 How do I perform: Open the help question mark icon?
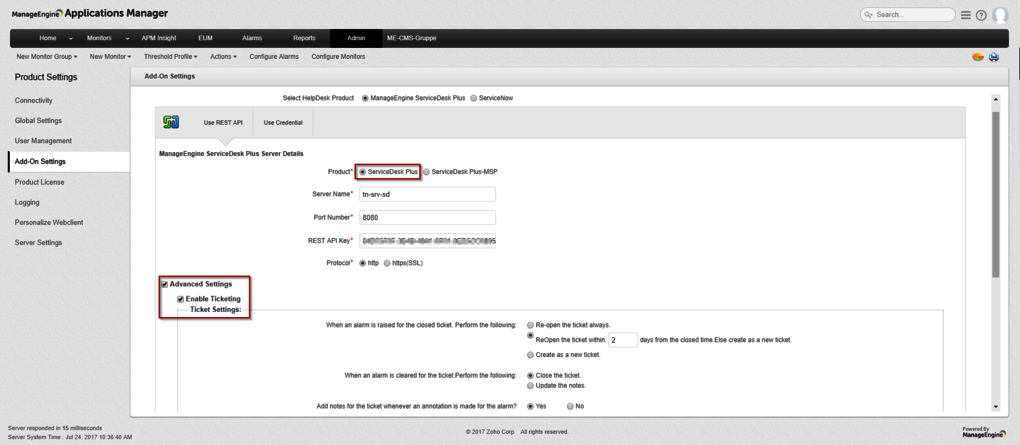pyautogui.click(x=981, y=15)
